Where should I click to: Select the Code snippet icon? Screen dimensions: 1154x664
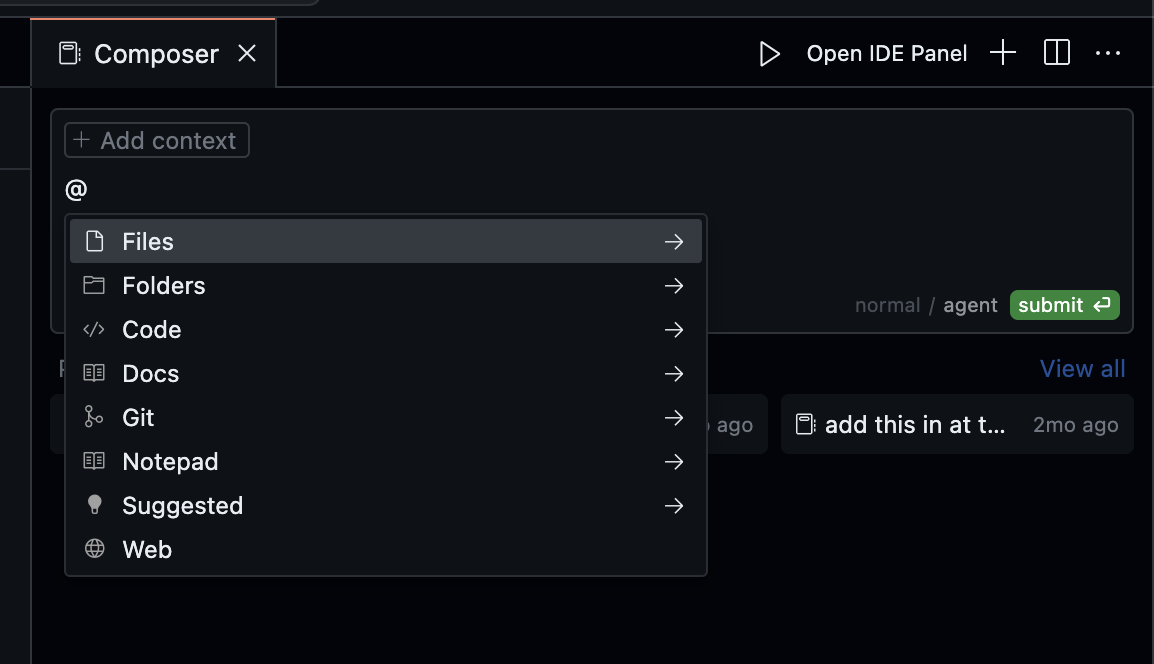(94, 329)
